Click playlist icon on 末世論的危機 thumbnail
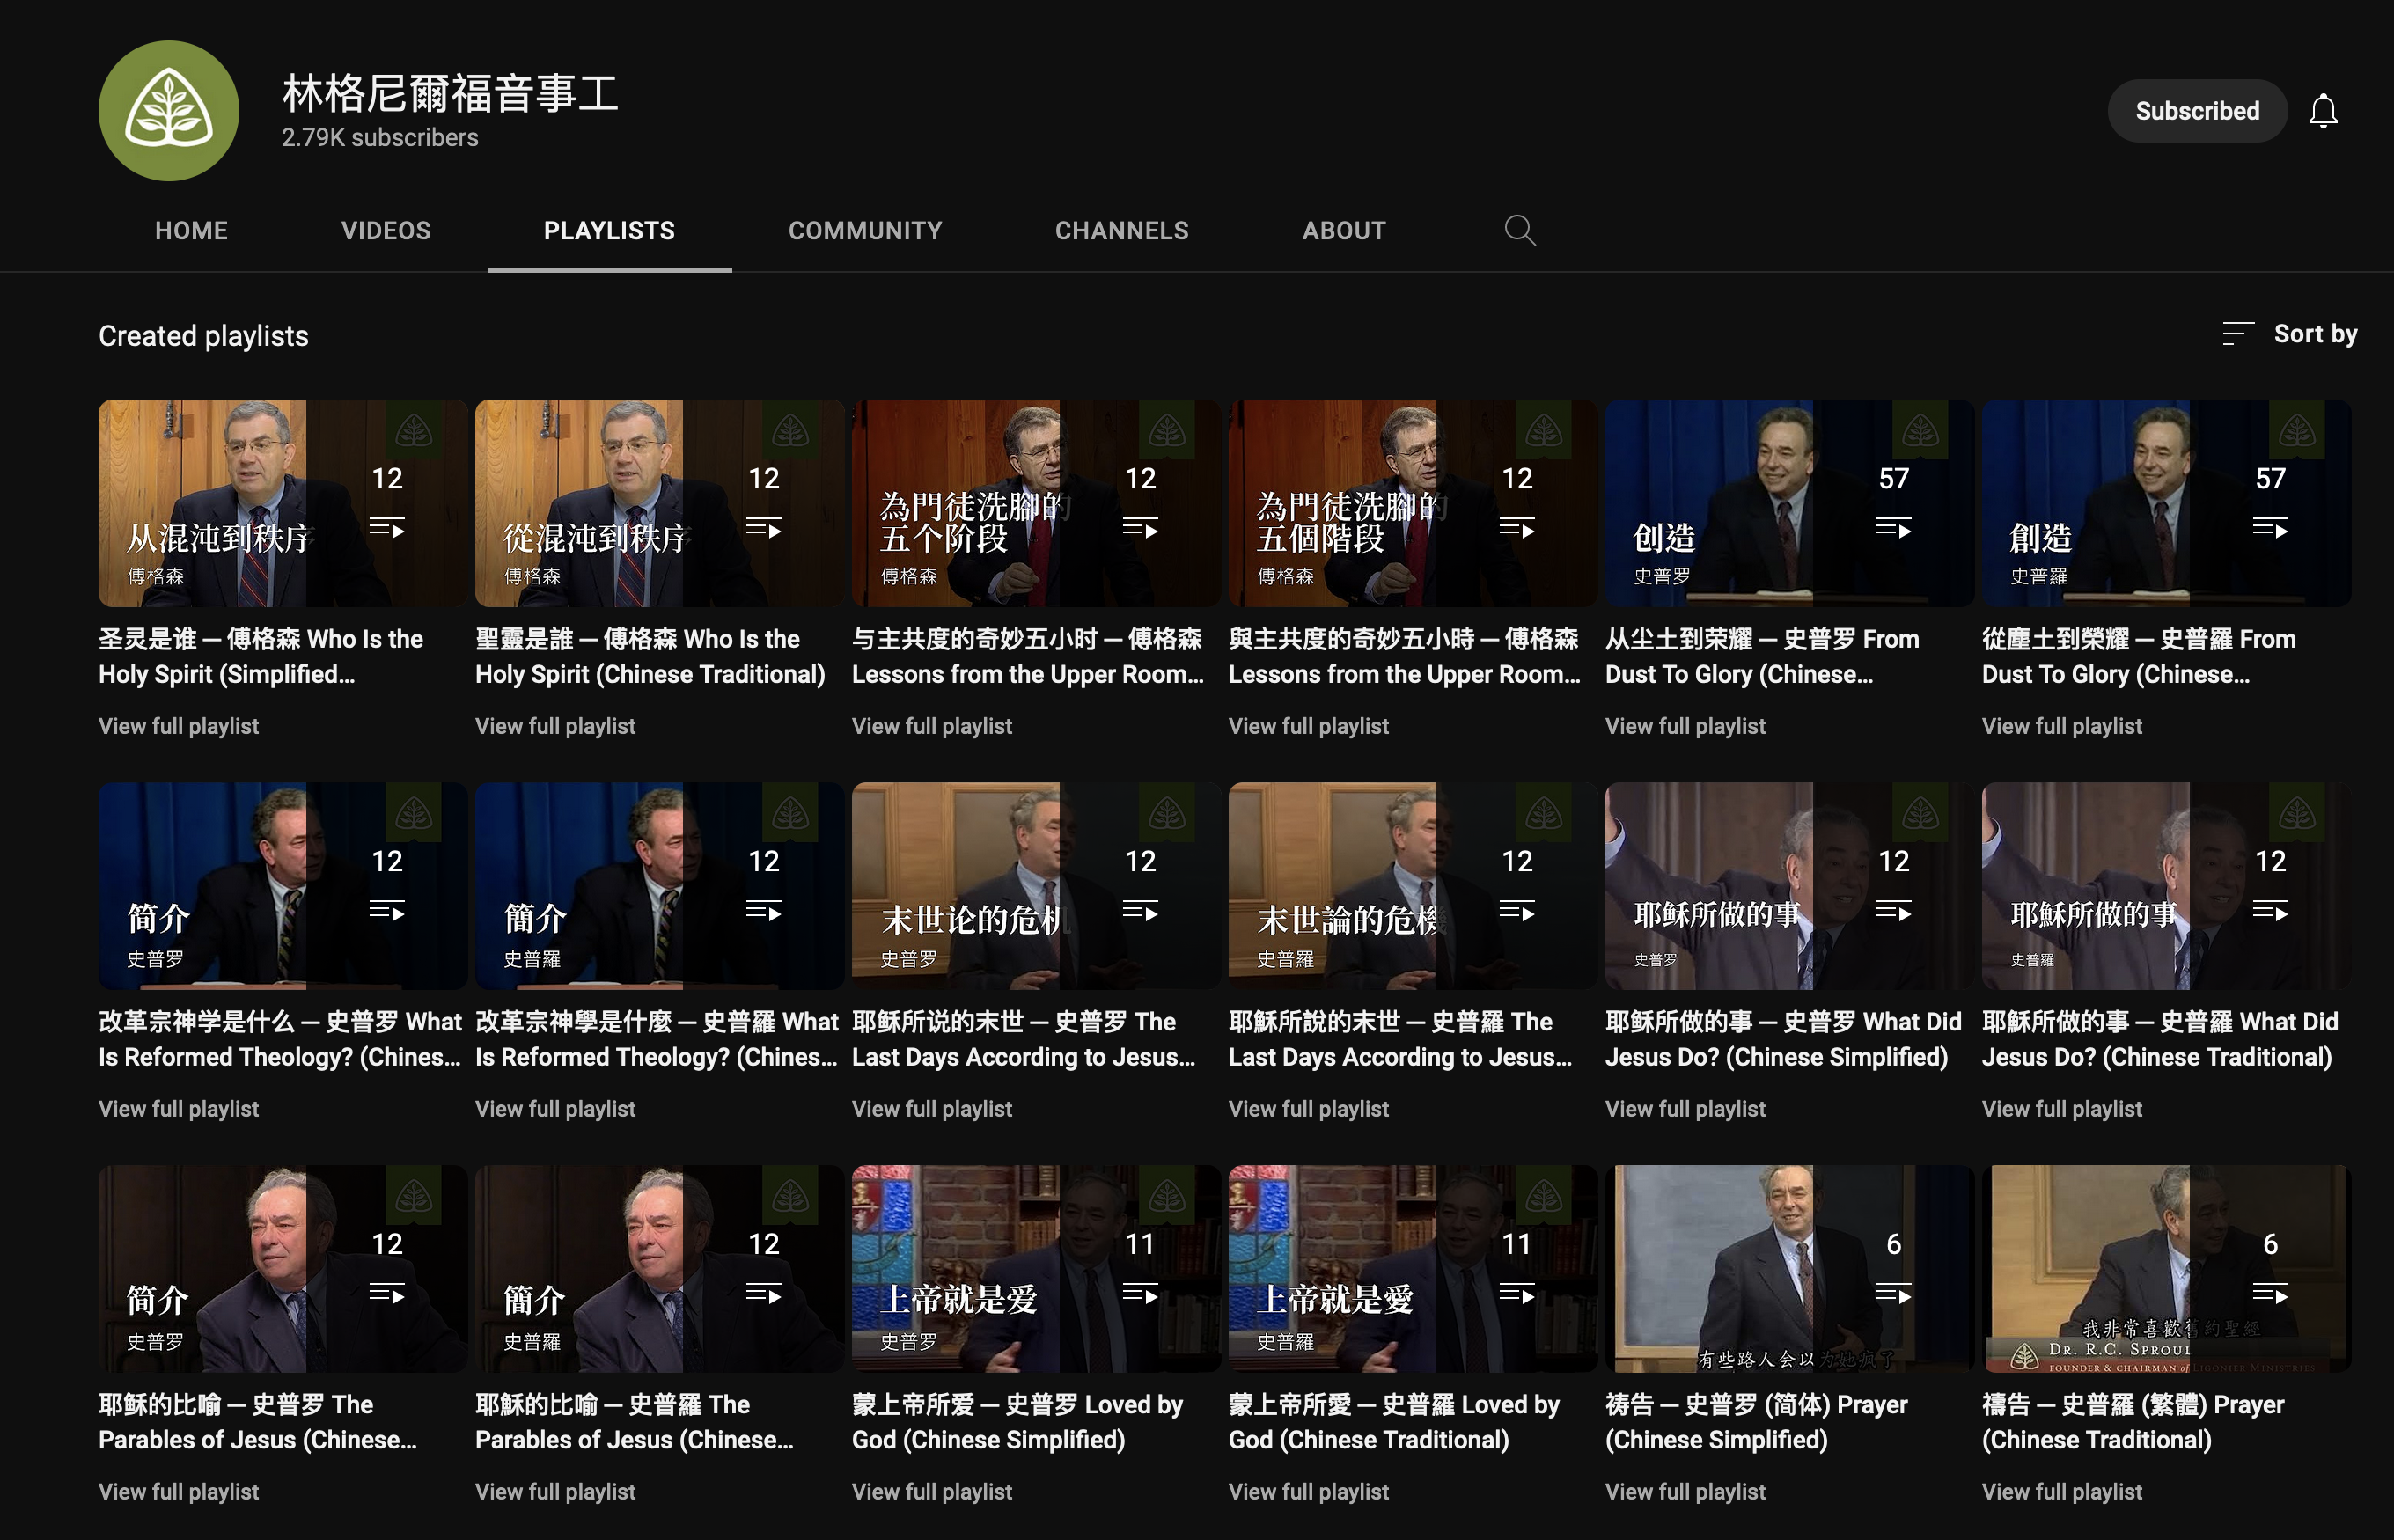2394x1540 pixels. [1517, 911]
